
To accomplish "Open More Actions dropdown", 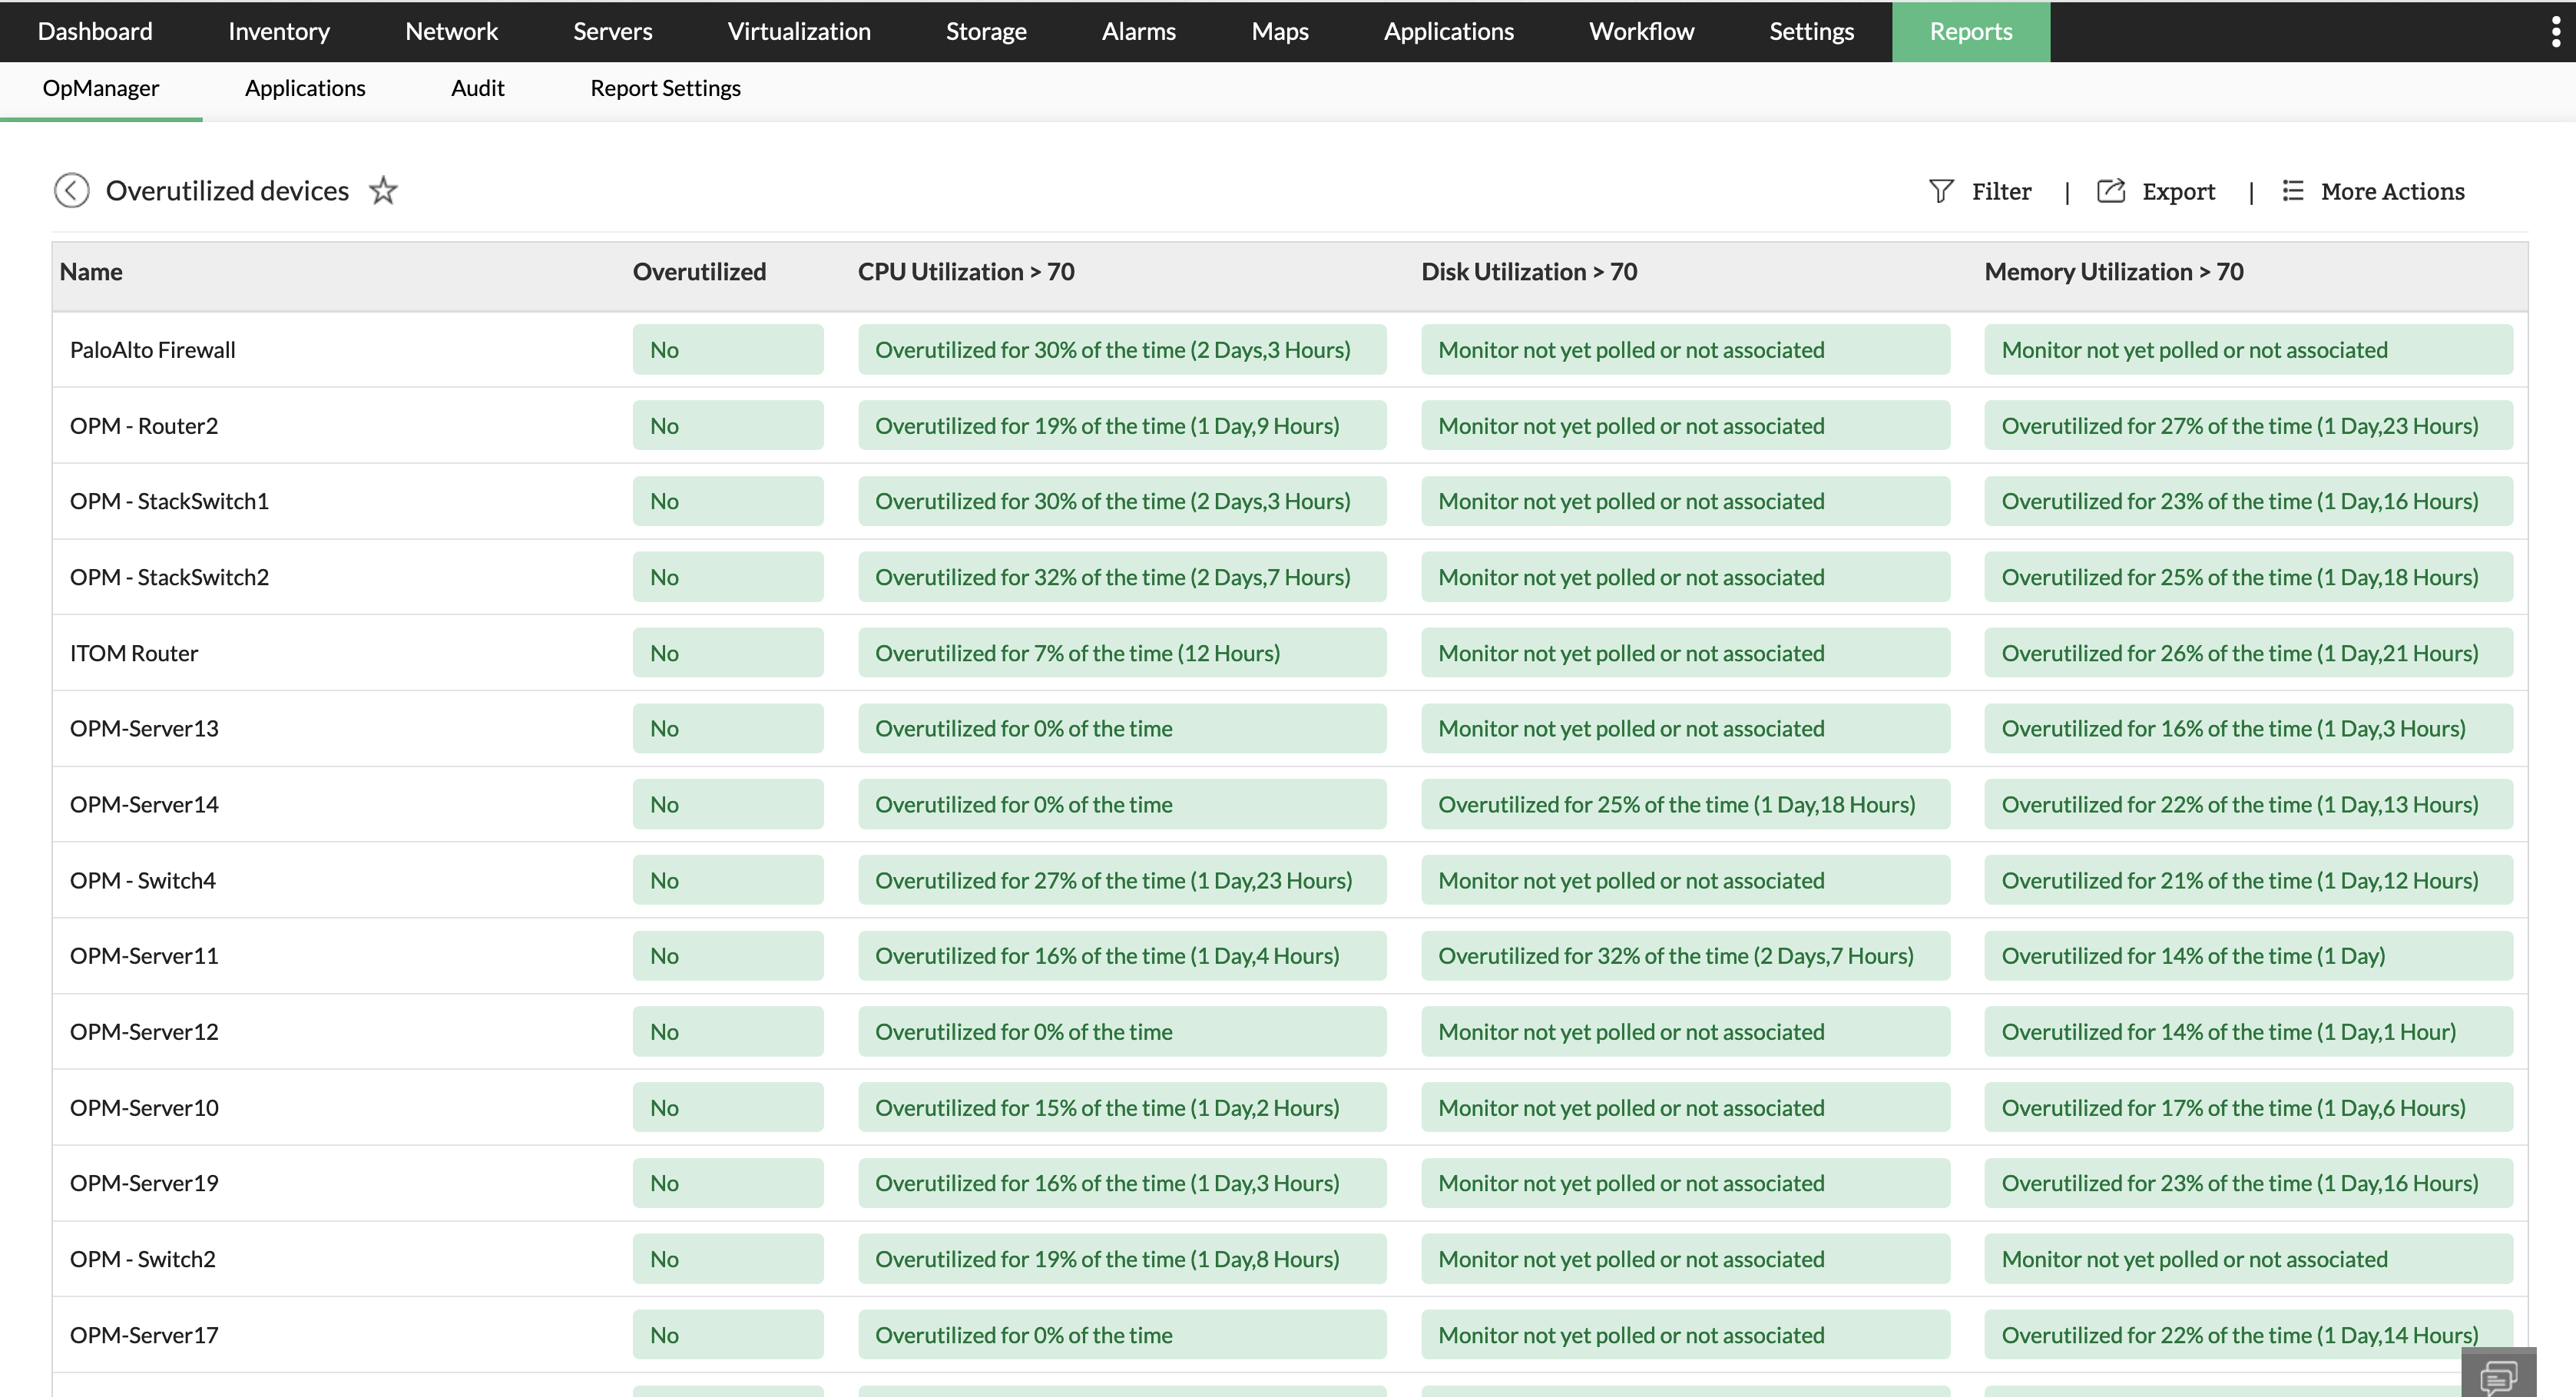I will (2392, 191).
